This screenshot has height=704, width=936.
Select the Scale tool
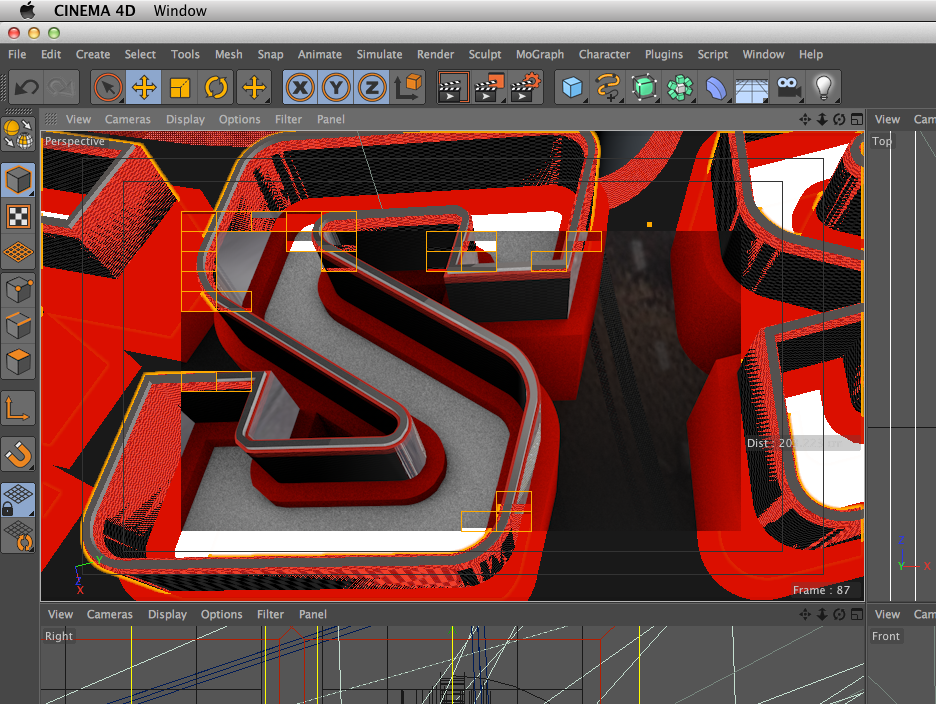click(x=180, y=88)
